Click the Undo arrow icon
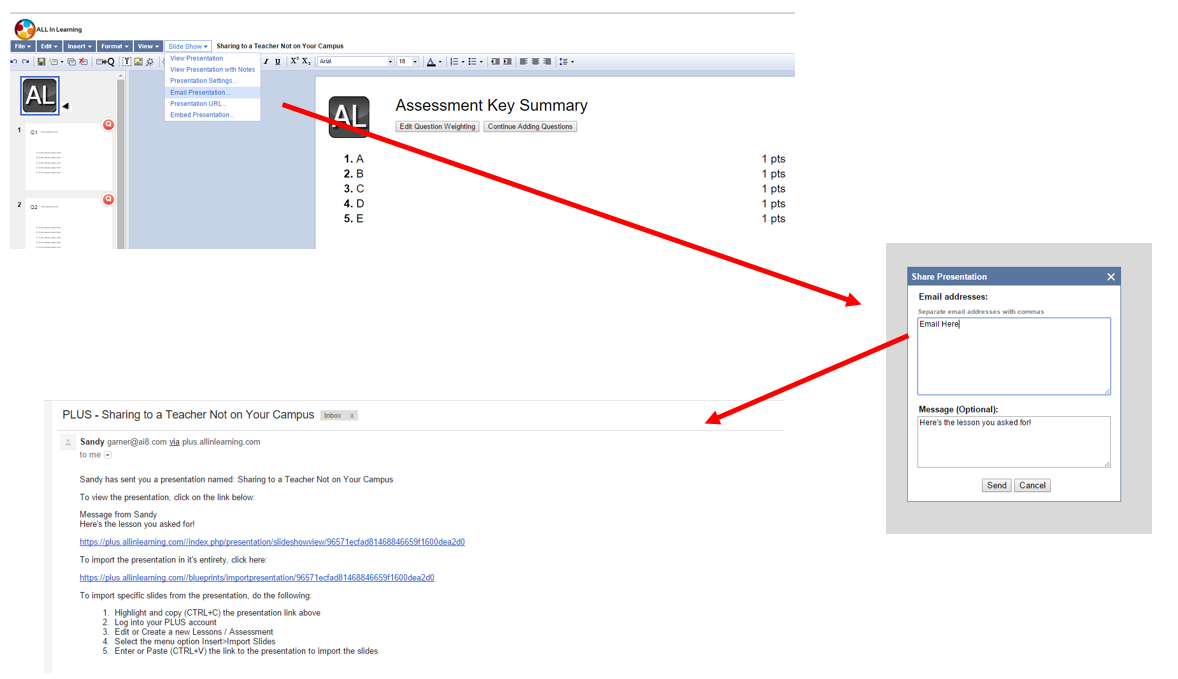Image resolution: width=1178 pixels, height=679 pixels. [x=14, y=62]
